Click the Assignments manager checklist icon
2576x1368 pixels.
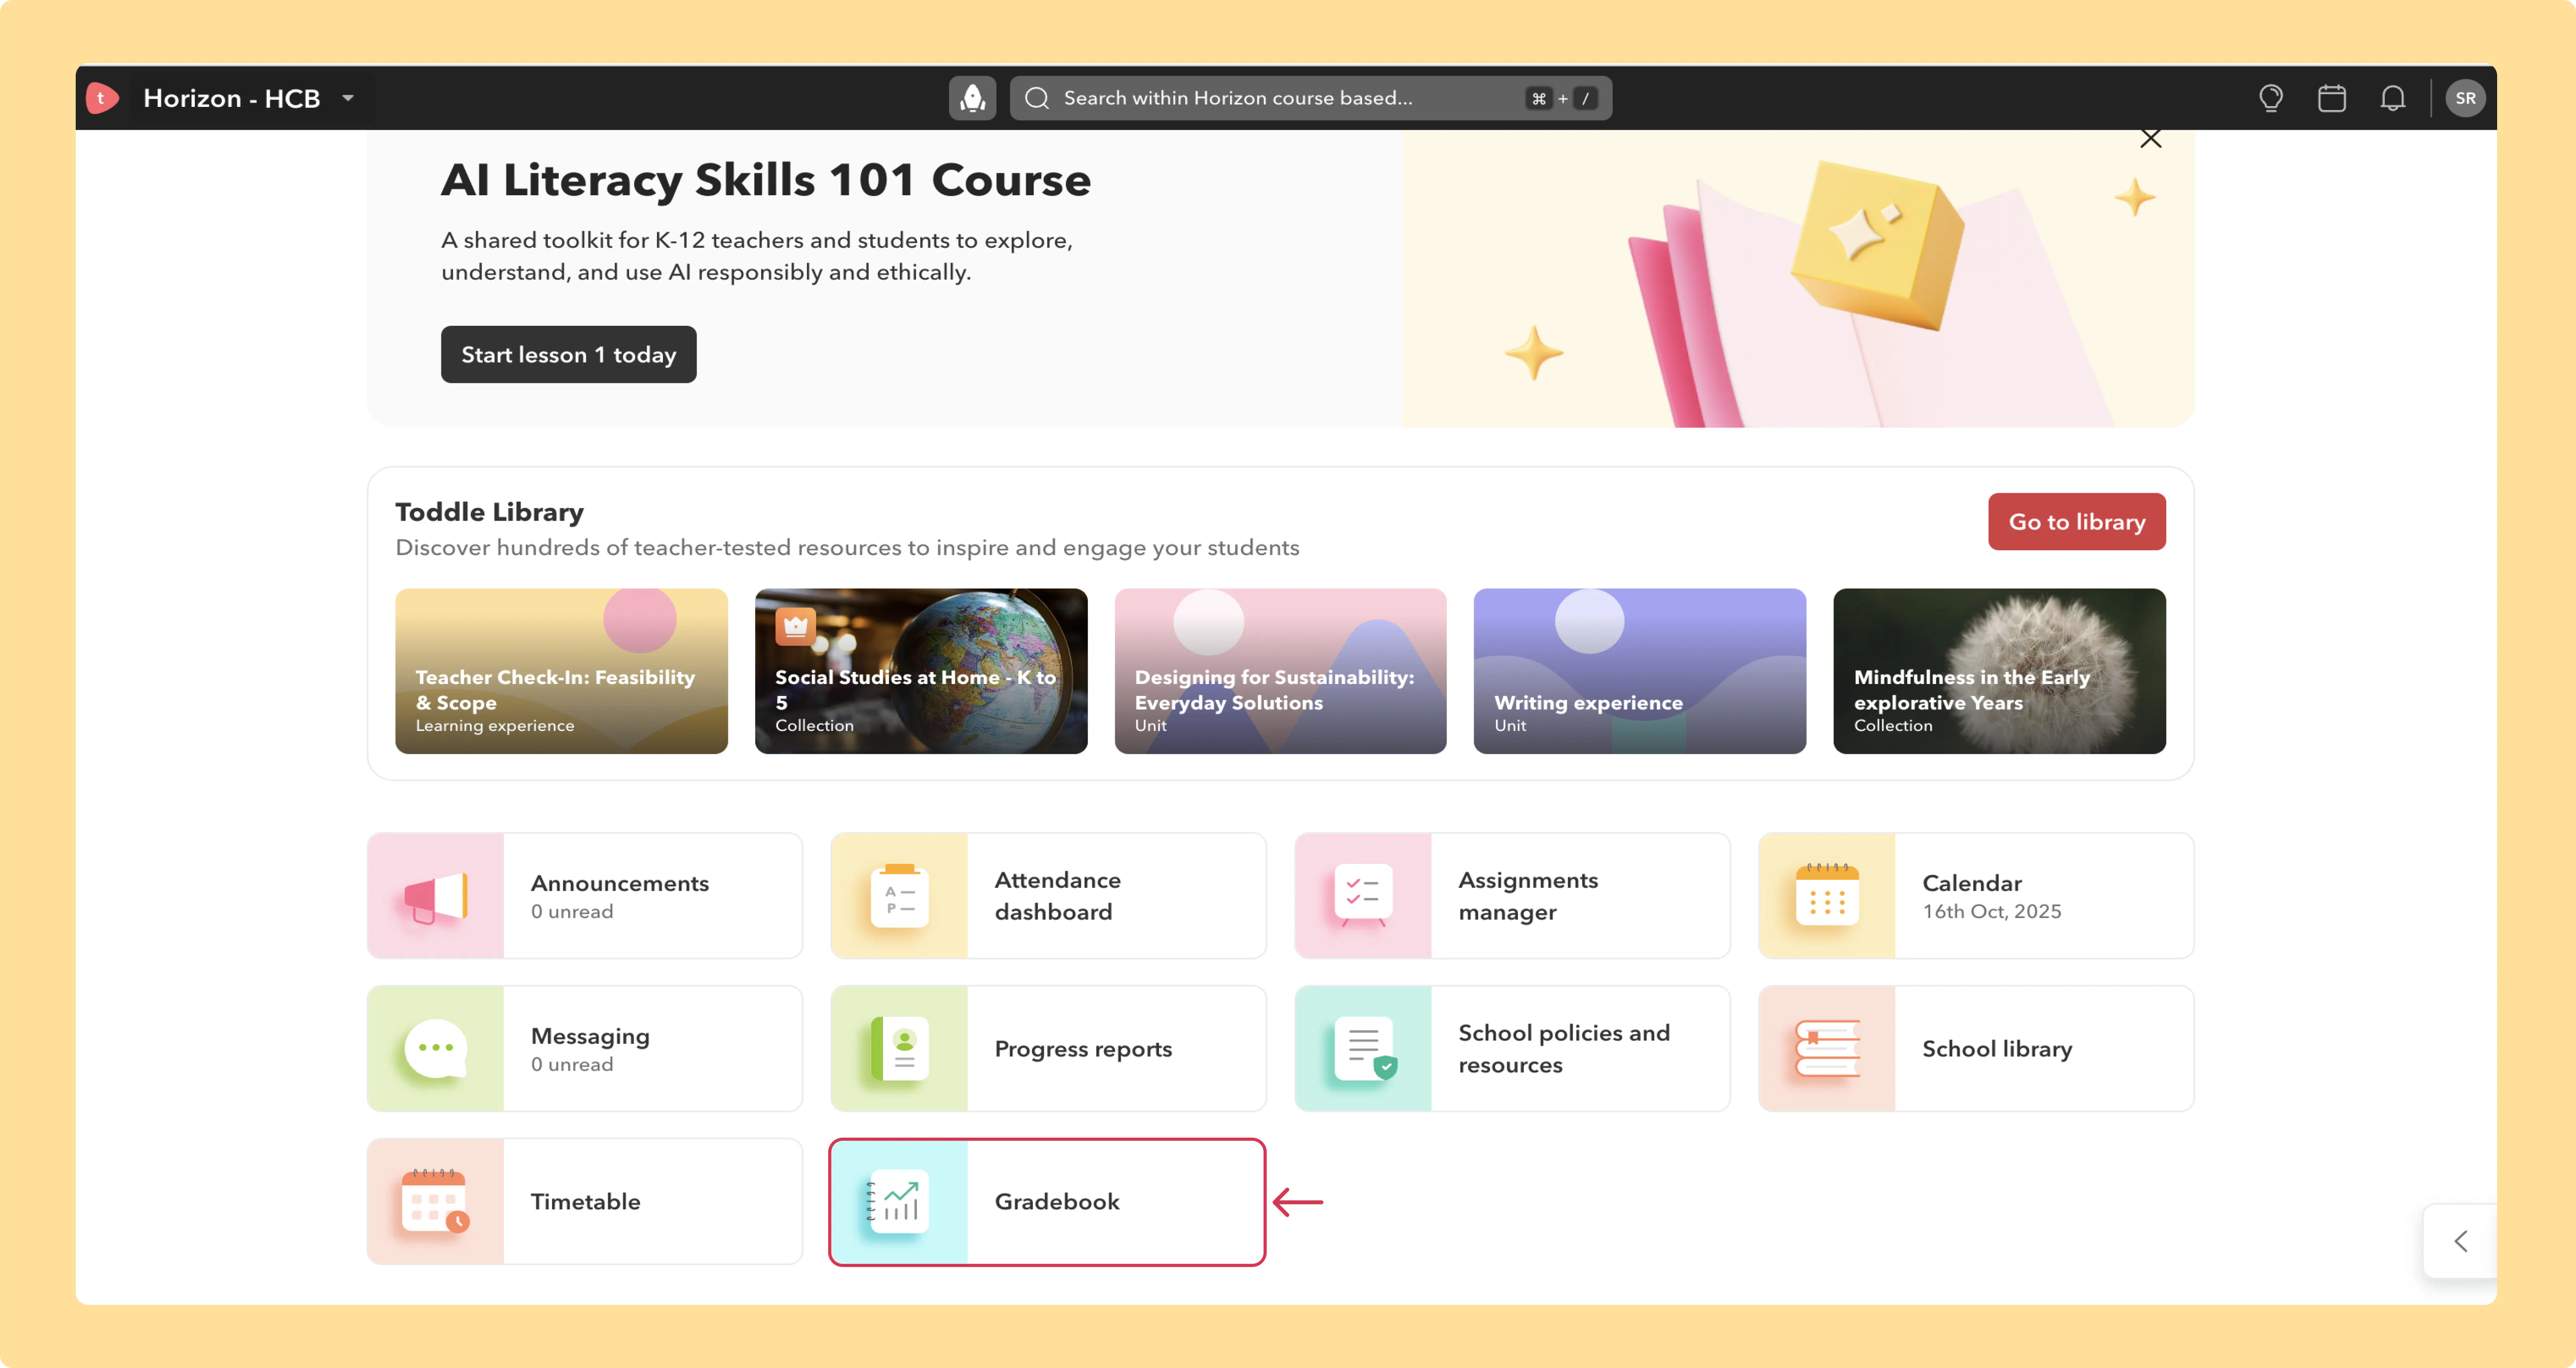click(1363, 896)
